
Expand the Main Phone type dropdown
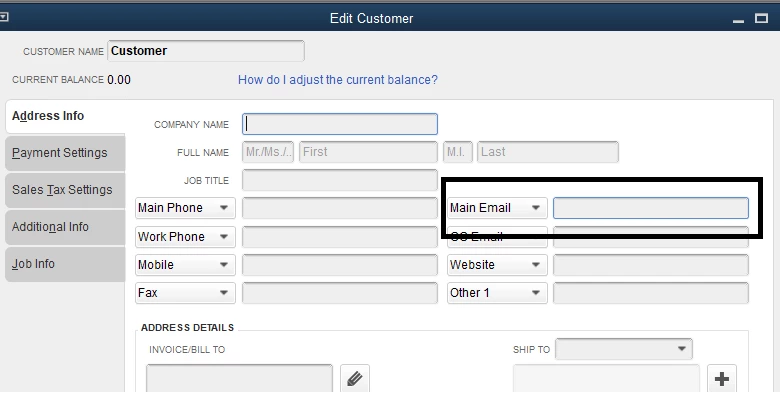(185, 208)
